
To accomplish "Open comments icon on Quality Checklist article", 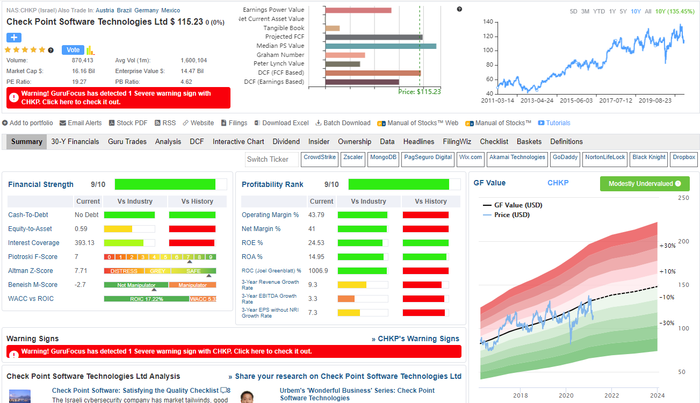I will 226,390.
